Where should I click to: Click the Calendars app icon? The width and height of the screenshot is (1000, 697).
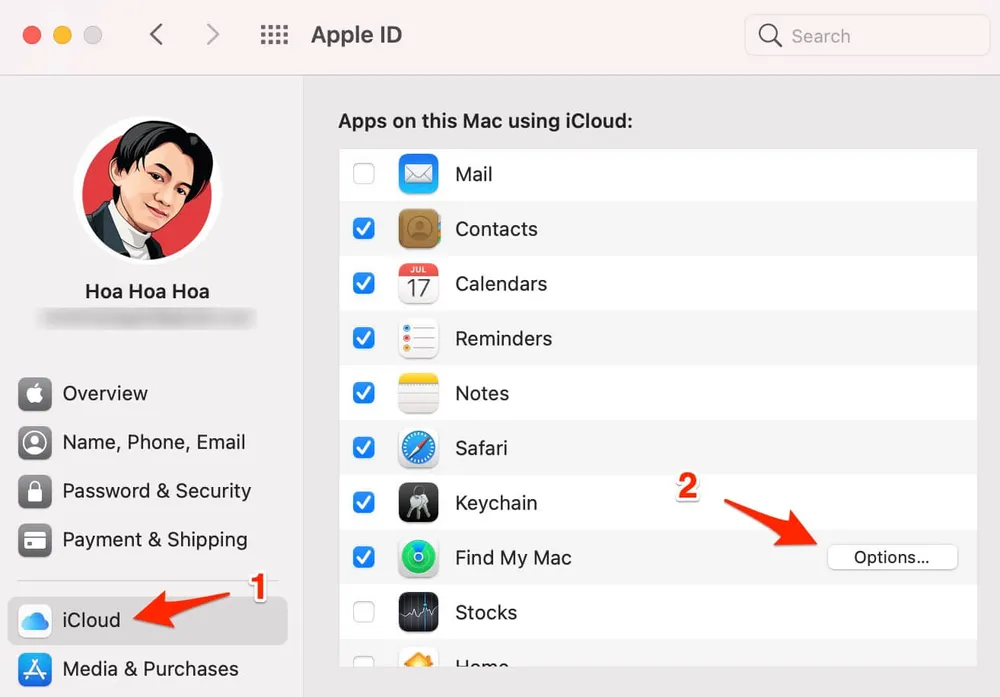[418, 284]
